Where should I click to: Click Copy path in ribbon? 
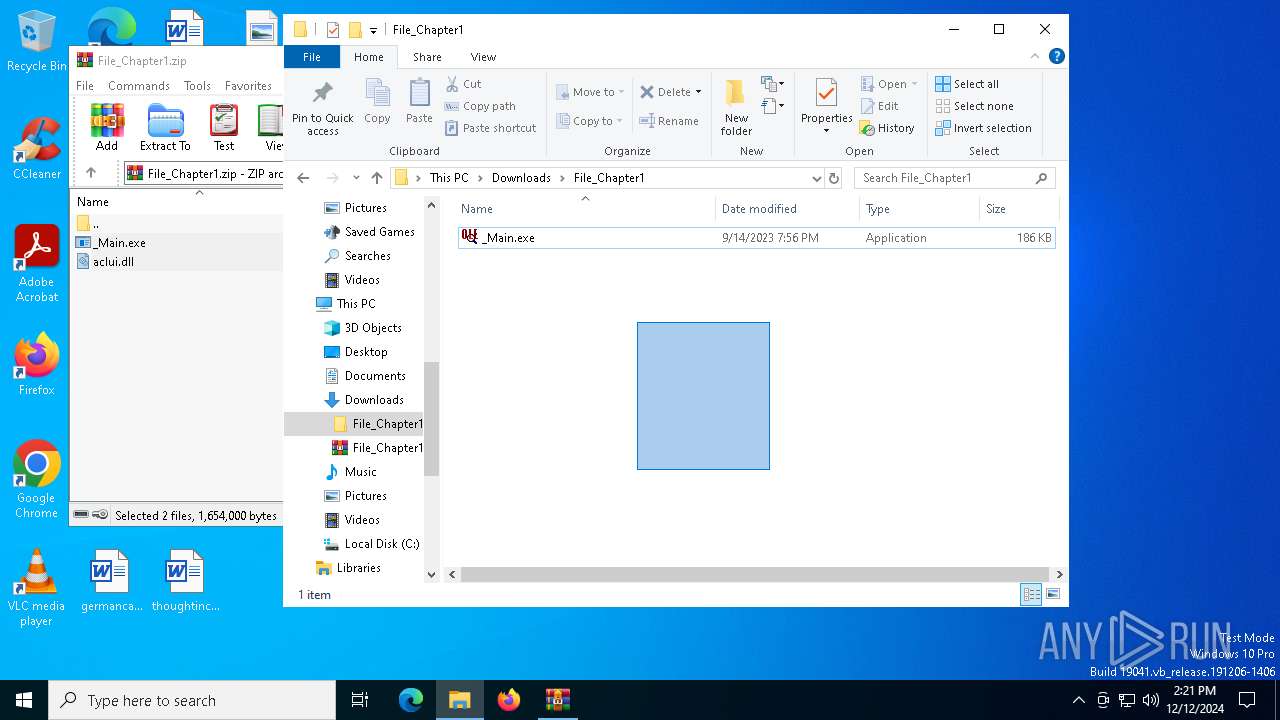tap(480, 106)
